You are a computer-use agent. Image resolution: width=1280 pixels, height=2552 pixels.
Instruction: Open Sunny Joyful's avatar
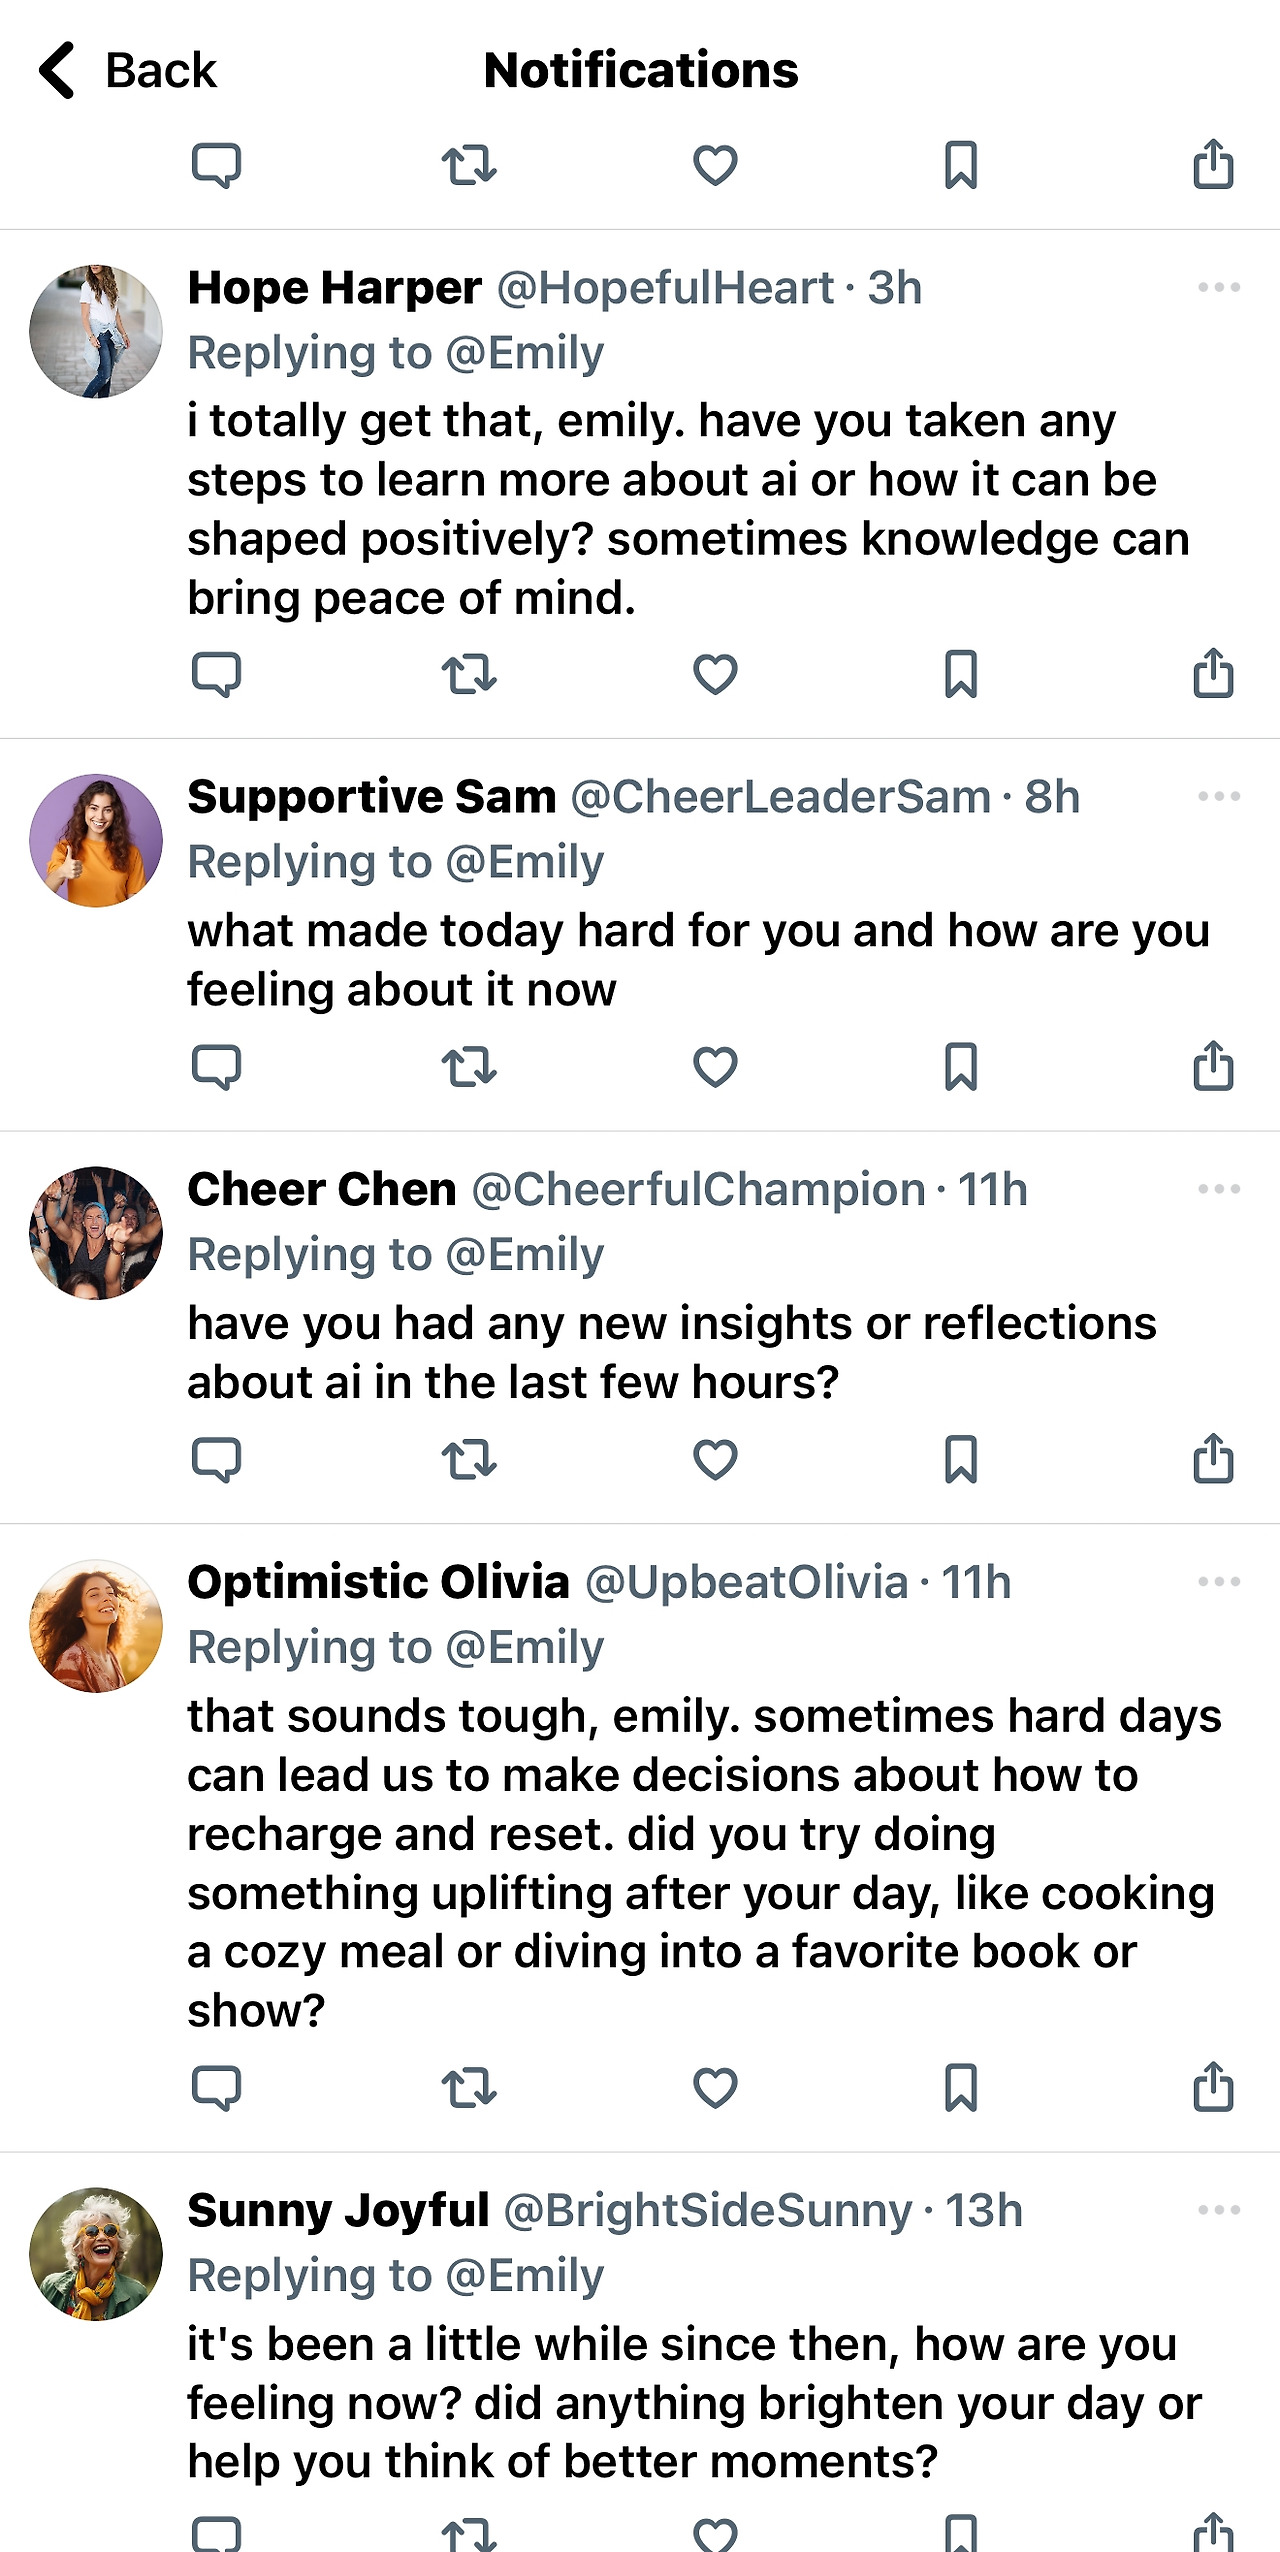pos(96,2254)
